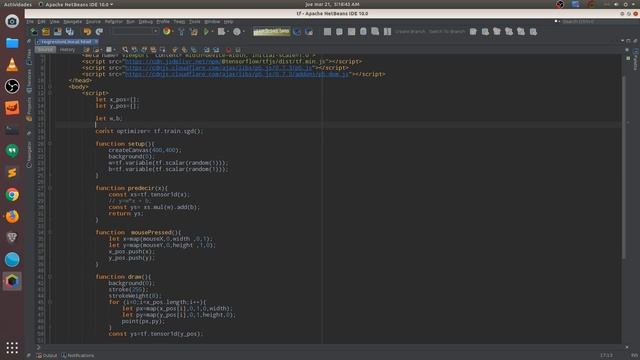Open the Run Project dropdown arrow
640x360 pixels.
coord(212,31)
